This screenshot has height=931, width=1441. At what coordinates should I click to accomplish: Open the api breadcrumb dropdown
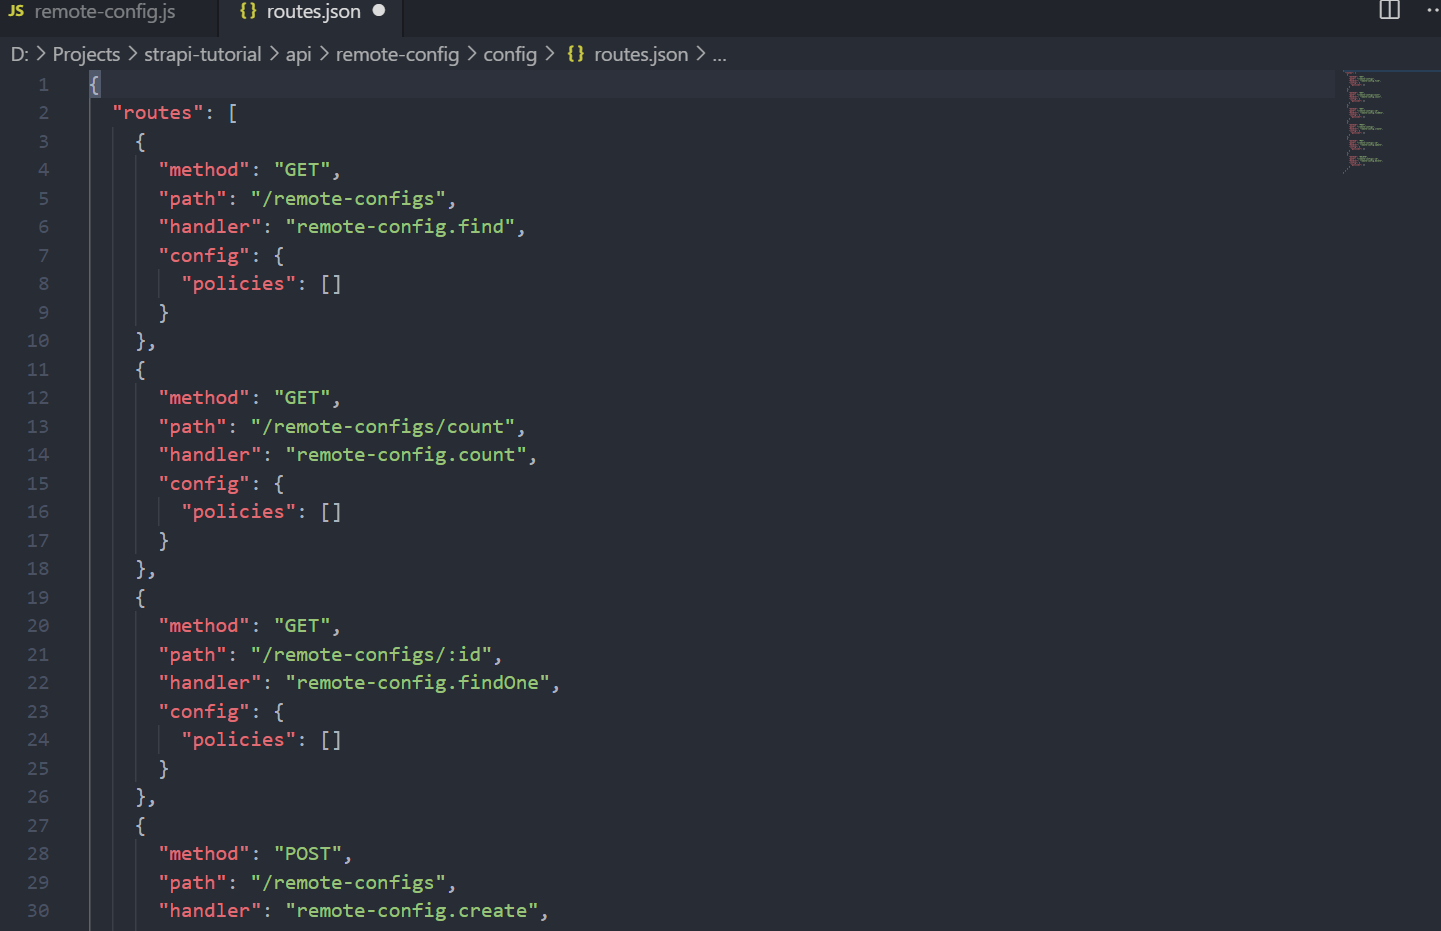click(298, 54)
